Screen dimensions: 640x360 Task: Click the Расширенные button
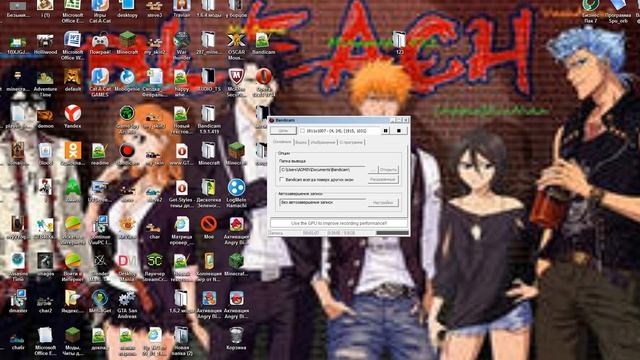click(383, 180)
